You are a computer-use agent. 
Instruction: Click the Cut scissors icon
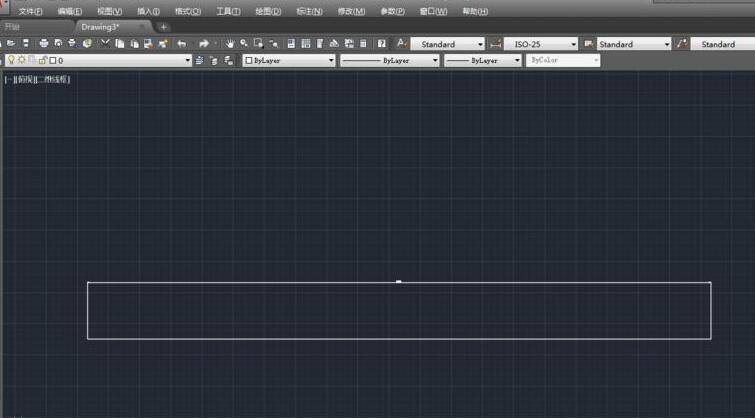point(105,44)
